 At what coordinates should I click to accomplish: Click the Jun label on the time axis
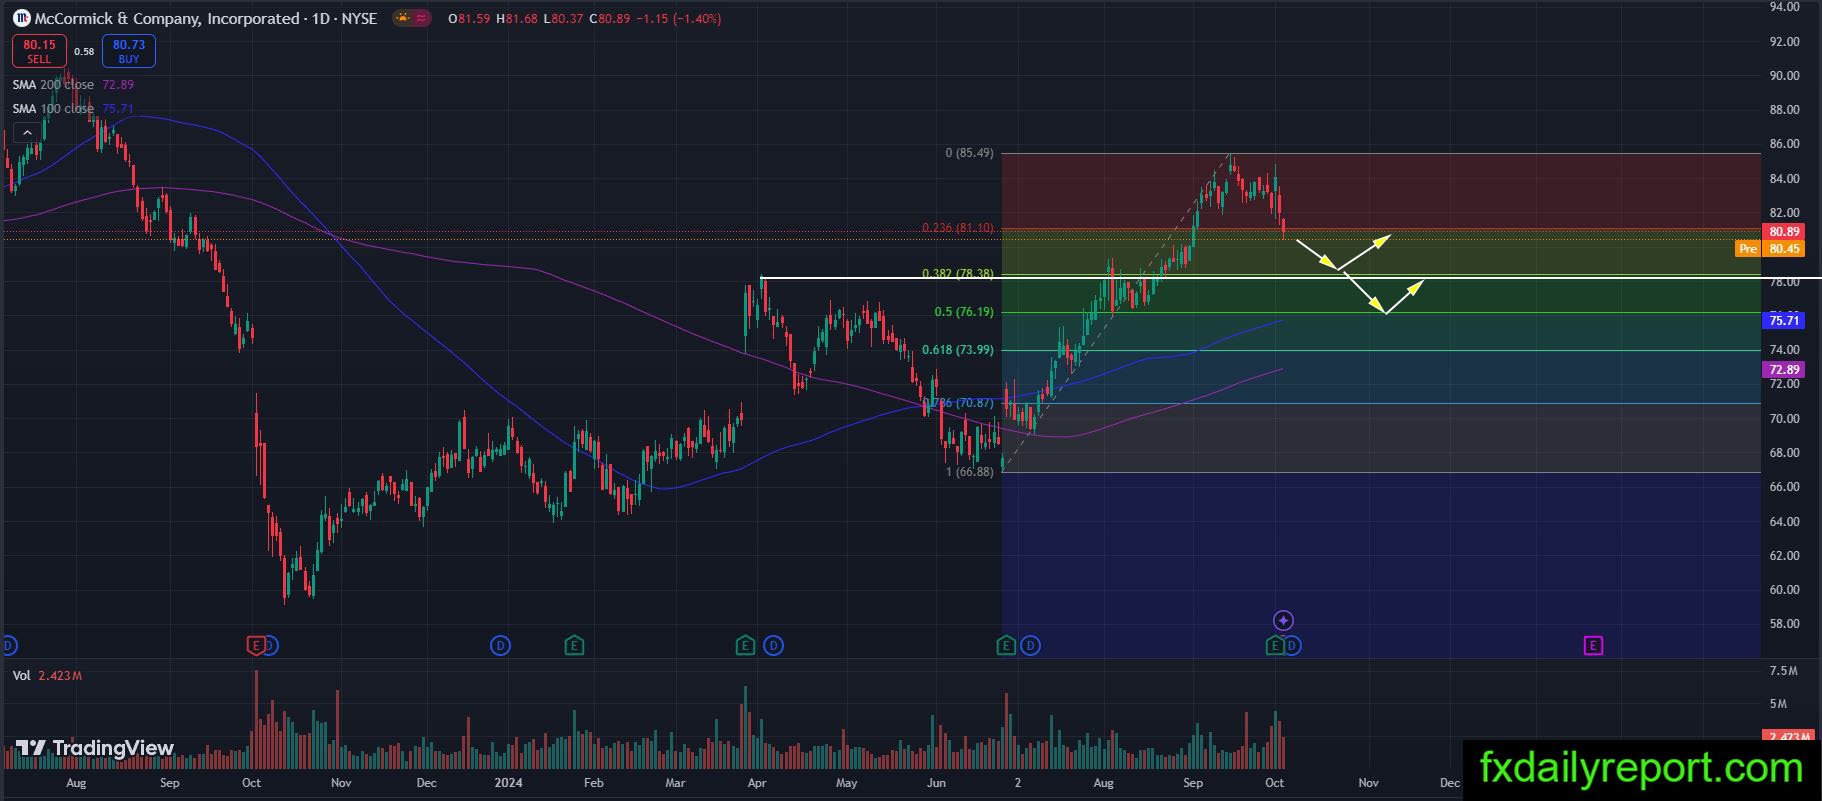coord(936,783)
